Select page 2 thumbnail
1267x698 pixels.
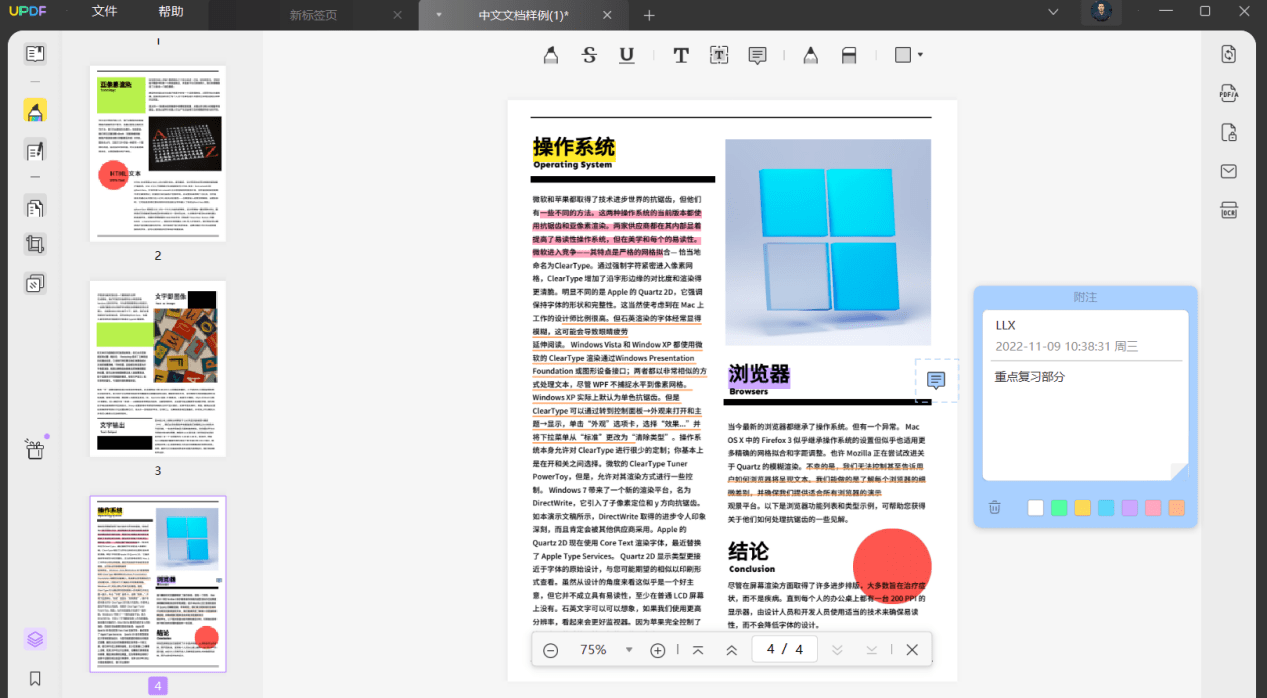click(158, 153)
